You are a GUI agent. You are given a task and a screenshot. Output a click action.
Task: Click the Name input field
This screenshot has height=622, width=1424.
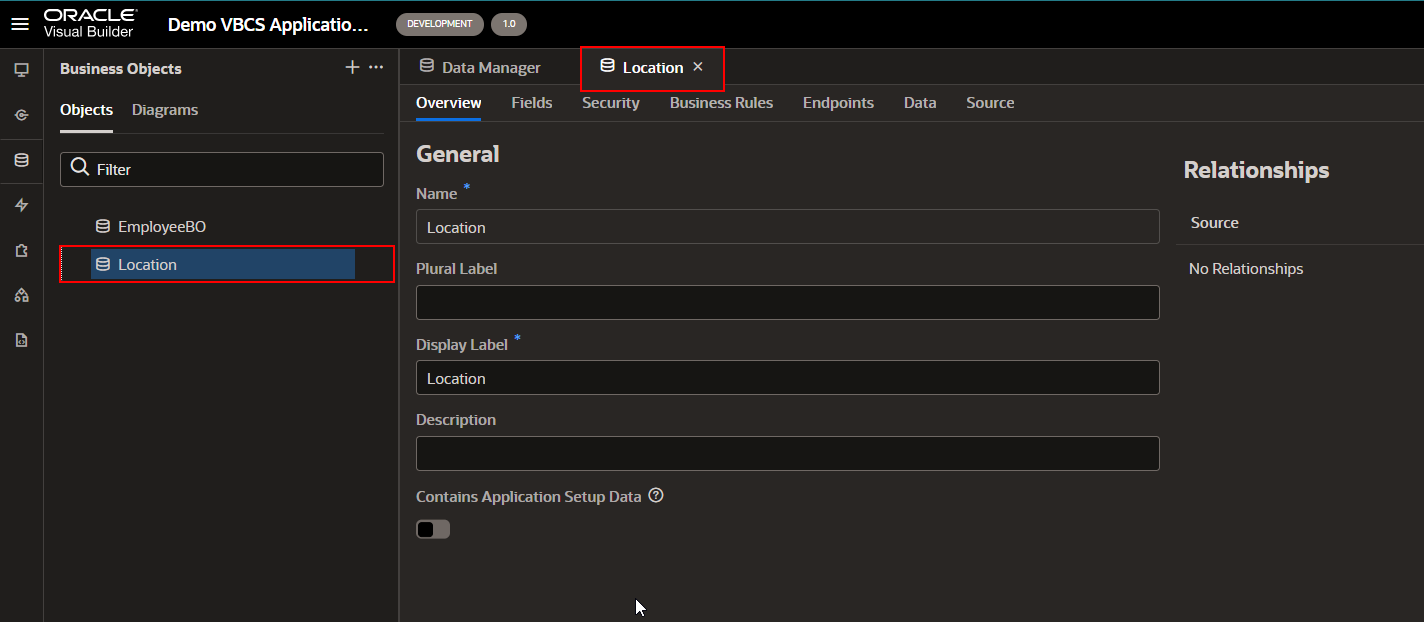pyautogui.click(x=788, y=227)
